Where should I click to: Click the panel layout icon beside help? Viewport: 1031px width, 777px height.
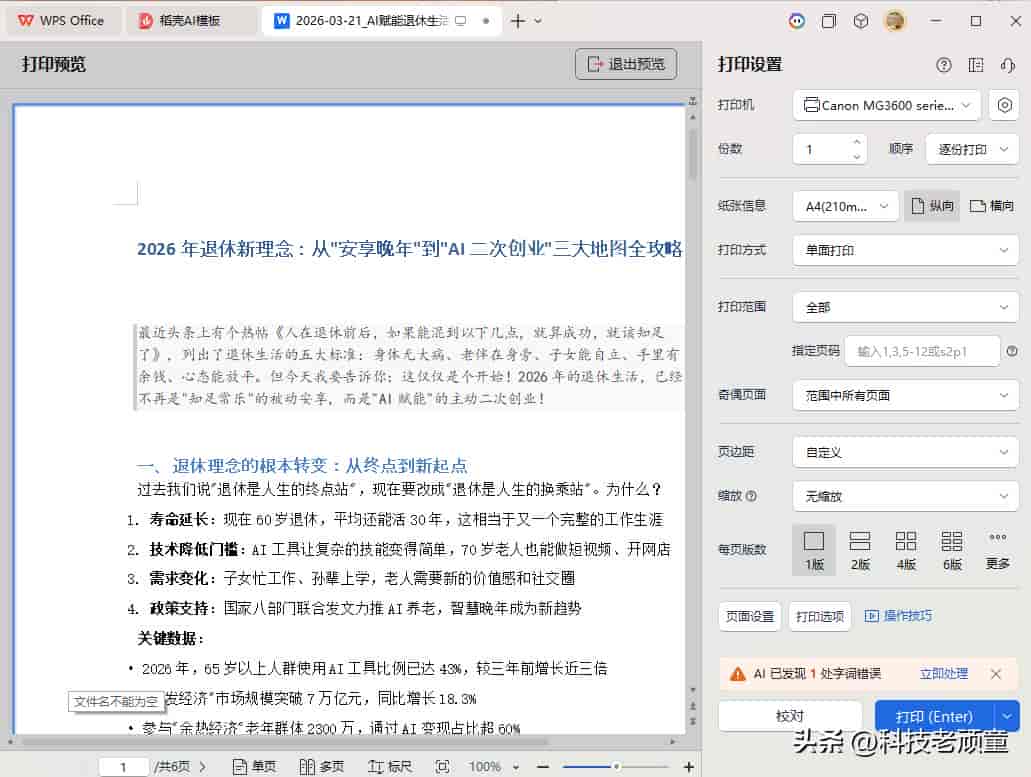tap(976, 65)
